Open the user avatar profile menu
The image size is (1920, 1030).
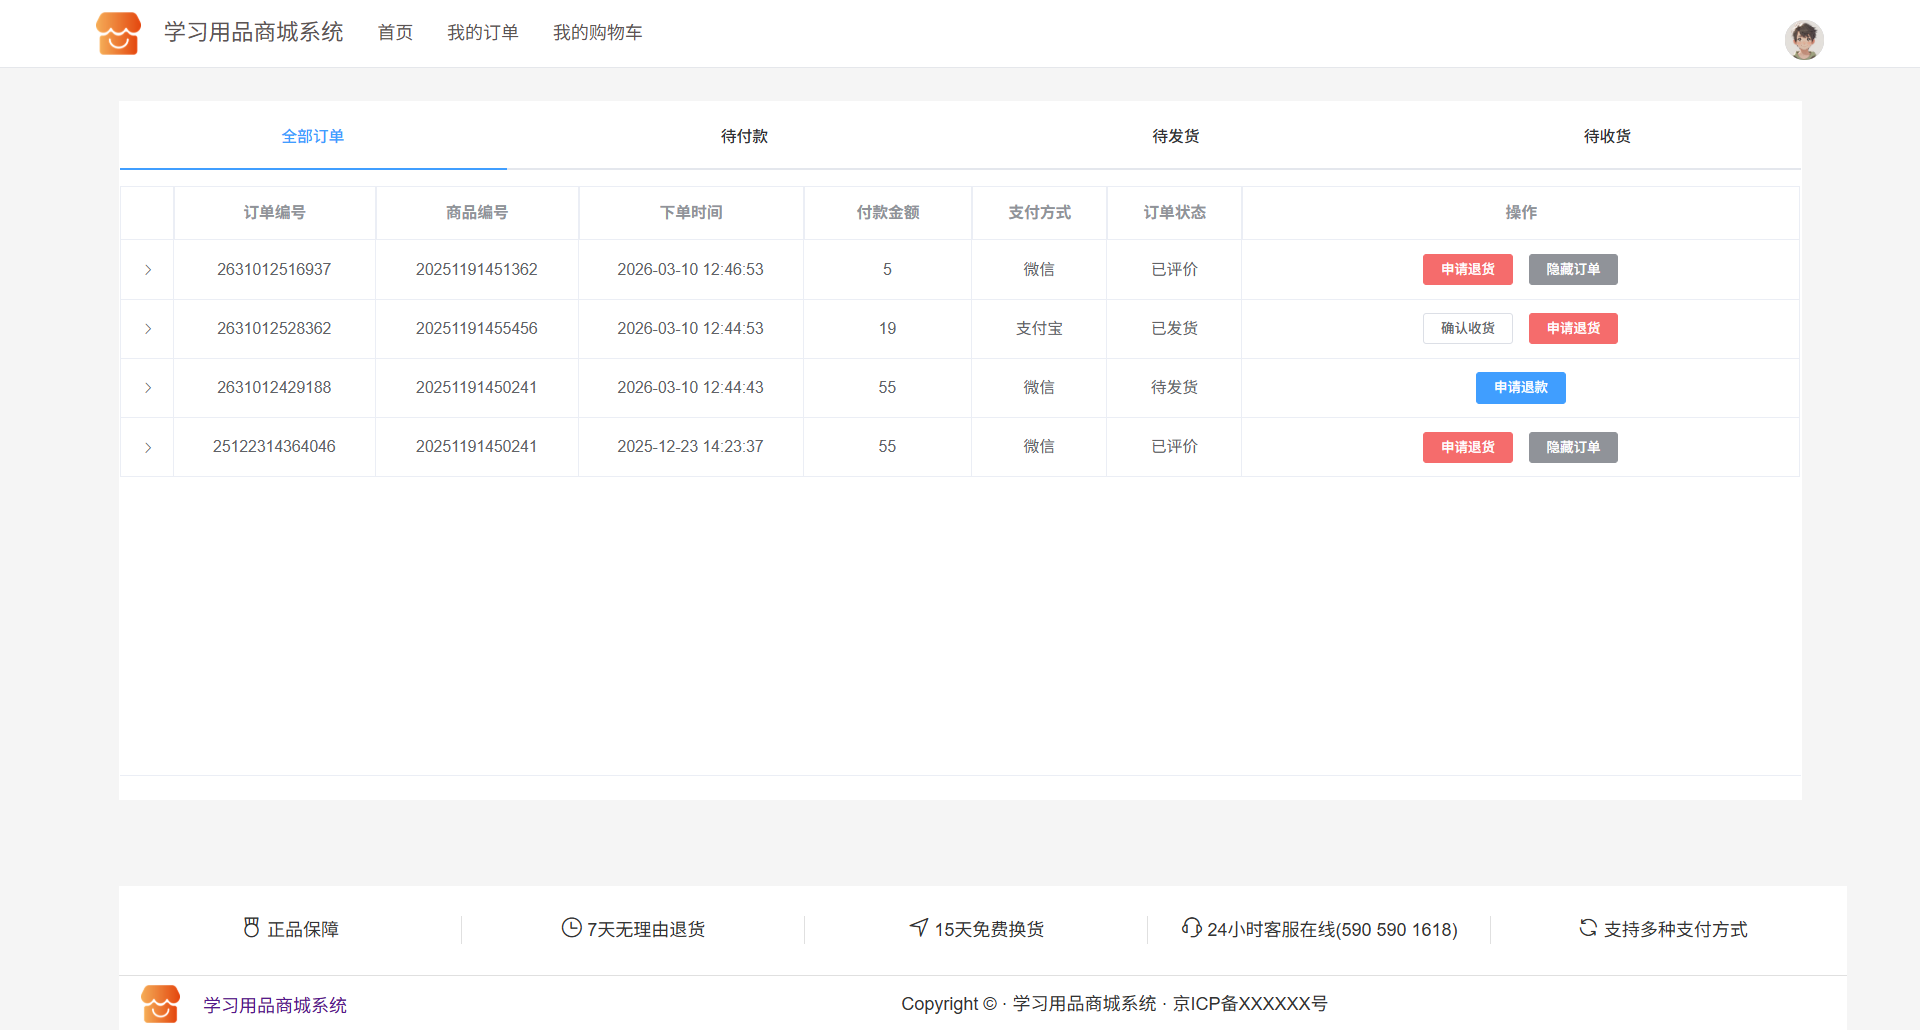click(1803, 40)
